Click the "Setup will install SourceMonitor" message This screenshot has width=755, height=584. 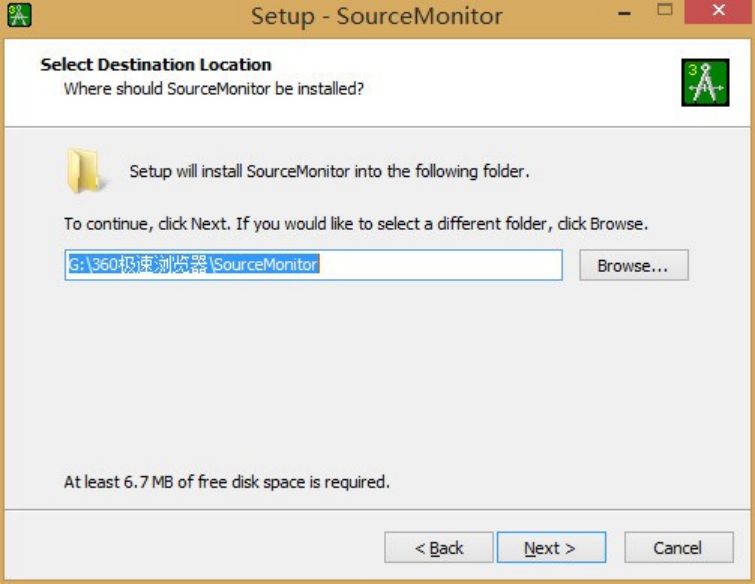(329, 172)
